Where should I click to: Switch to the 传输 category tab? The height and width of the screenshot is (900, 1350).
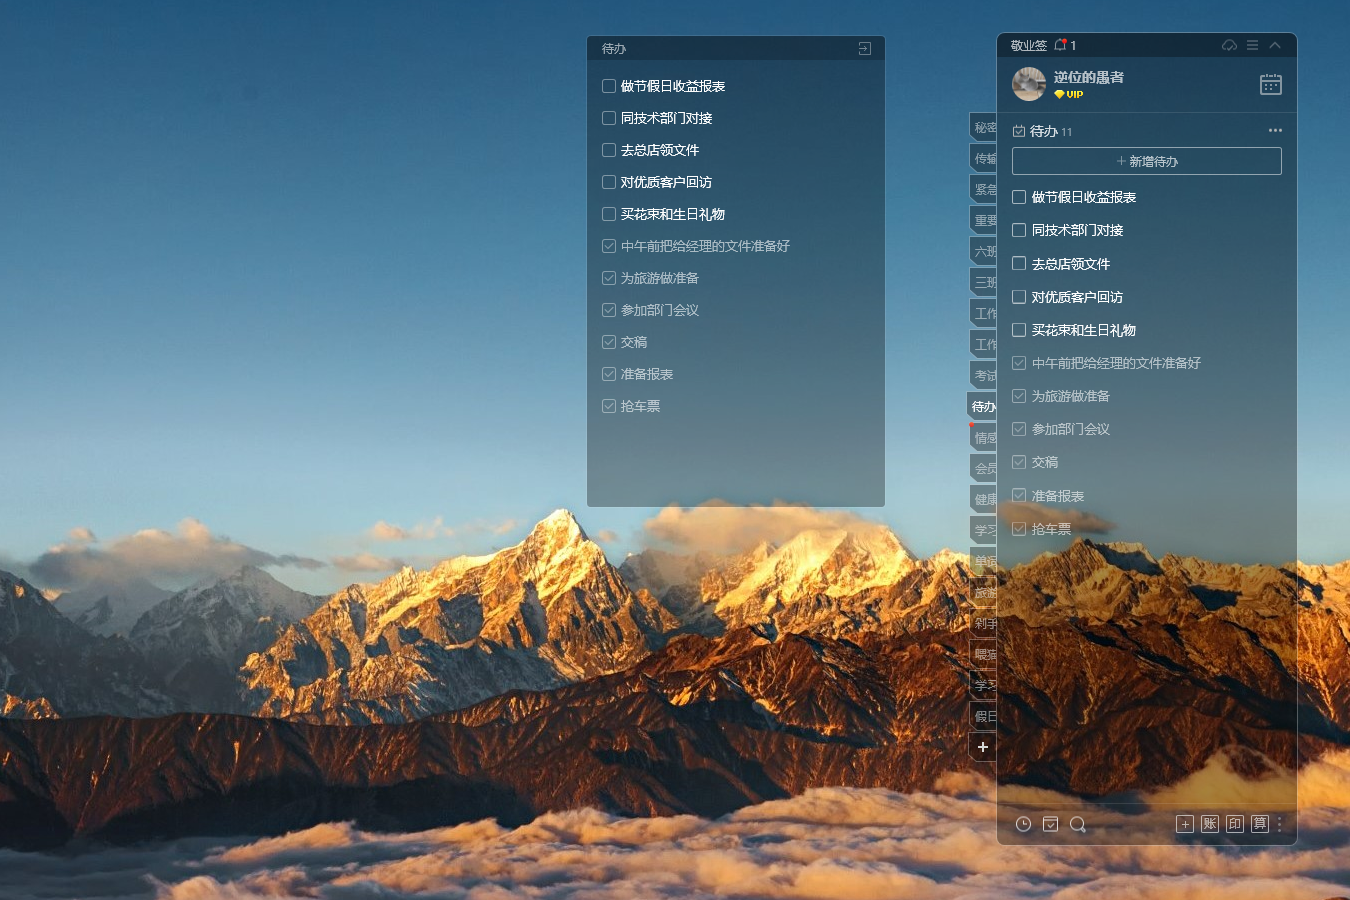(x=984, y=158)
